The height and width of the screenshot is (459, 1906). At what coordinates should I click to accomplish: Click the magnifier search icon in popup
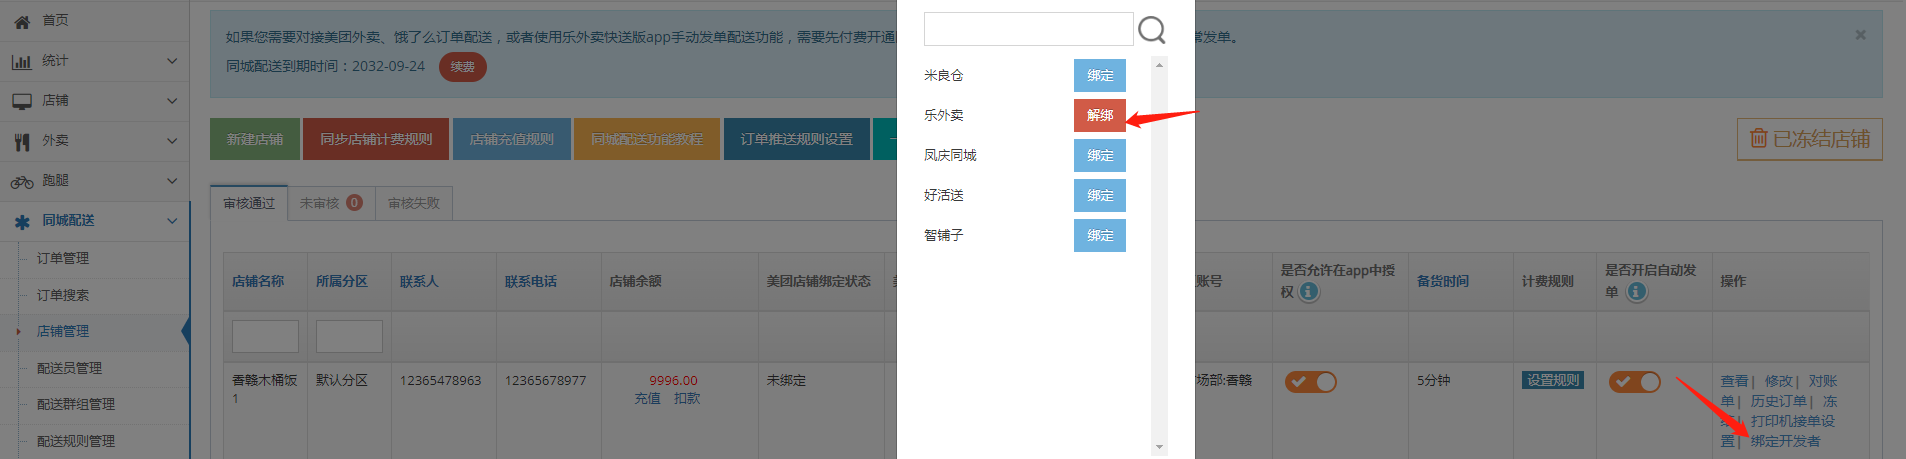pos(1152,30)
